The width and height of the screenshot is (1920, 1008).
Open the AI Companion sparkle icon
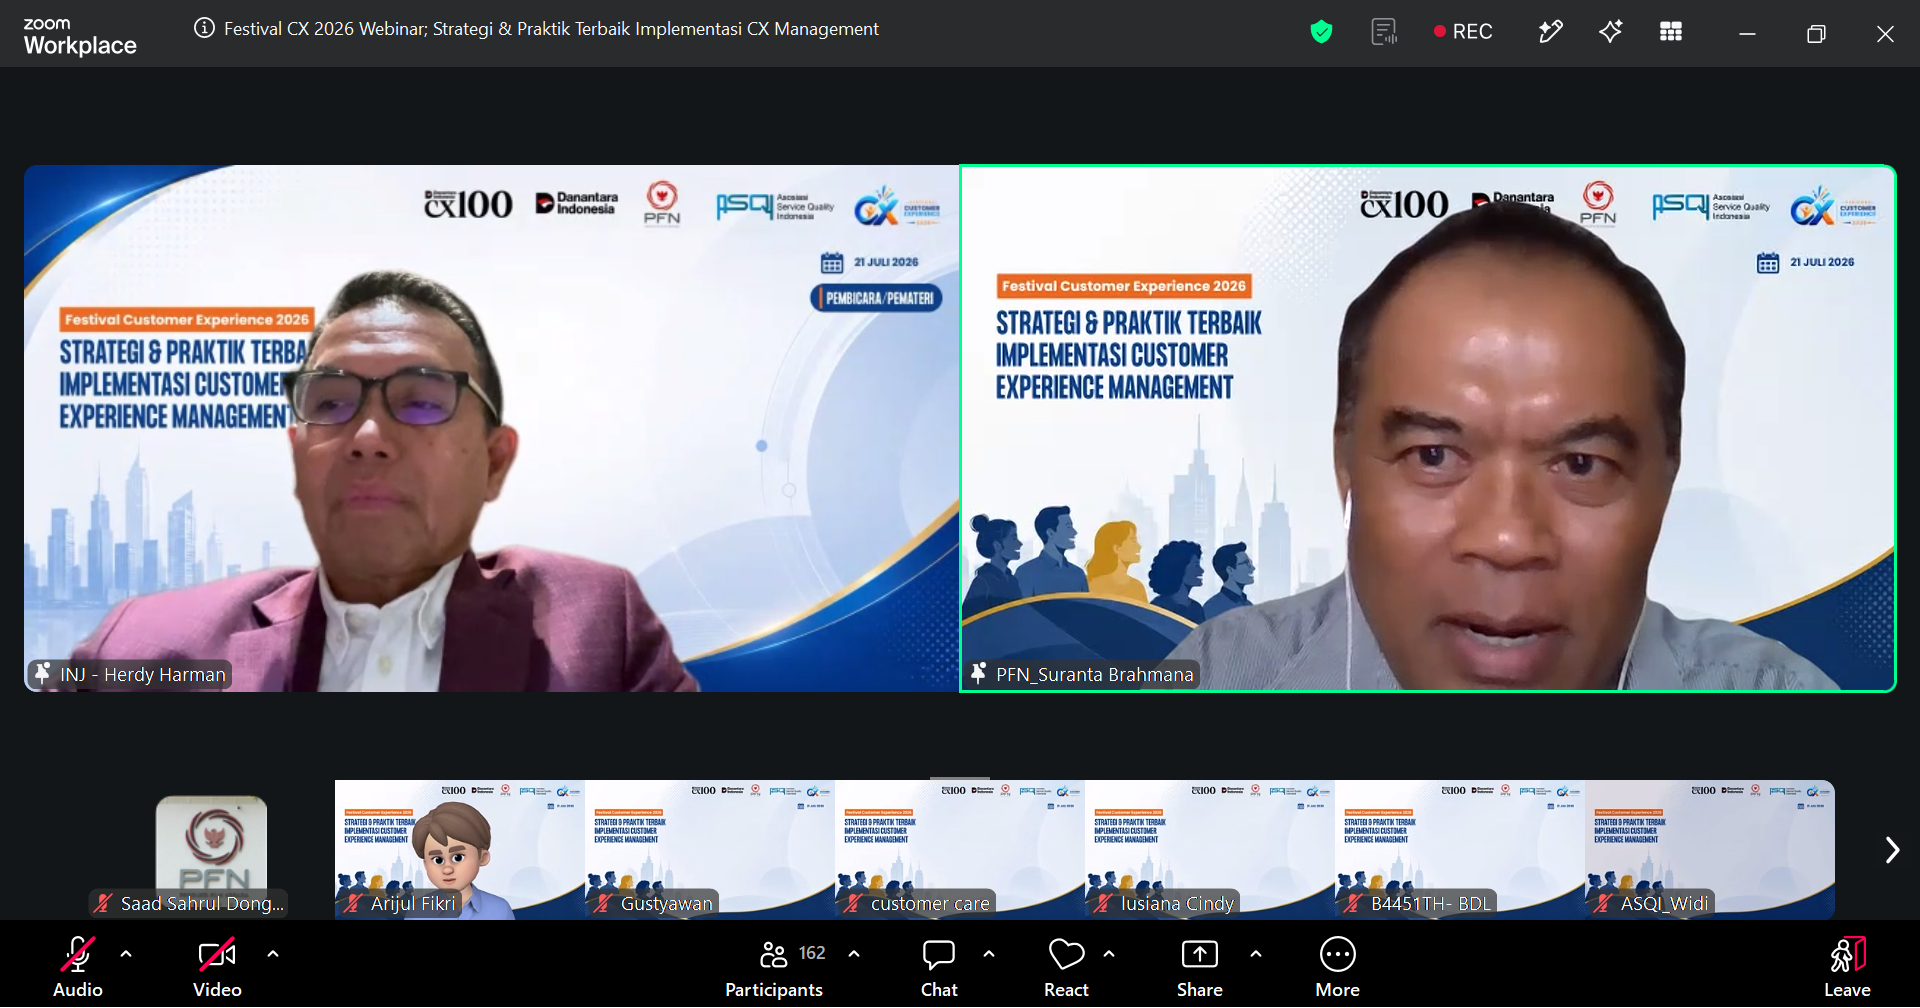(x=1610, y=32)
